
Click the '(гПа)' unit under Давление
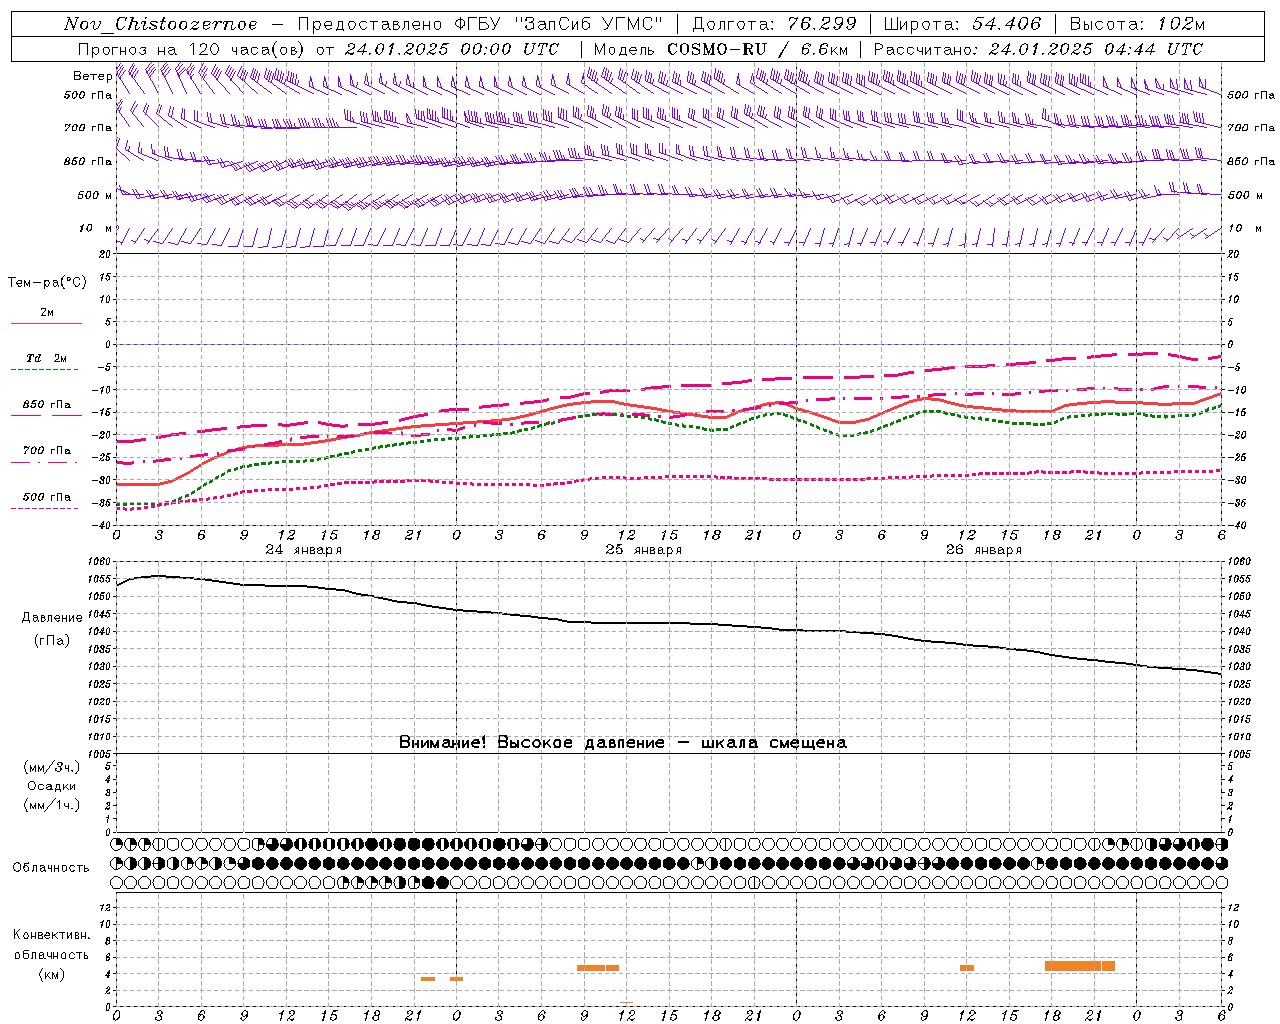(52, 641)
